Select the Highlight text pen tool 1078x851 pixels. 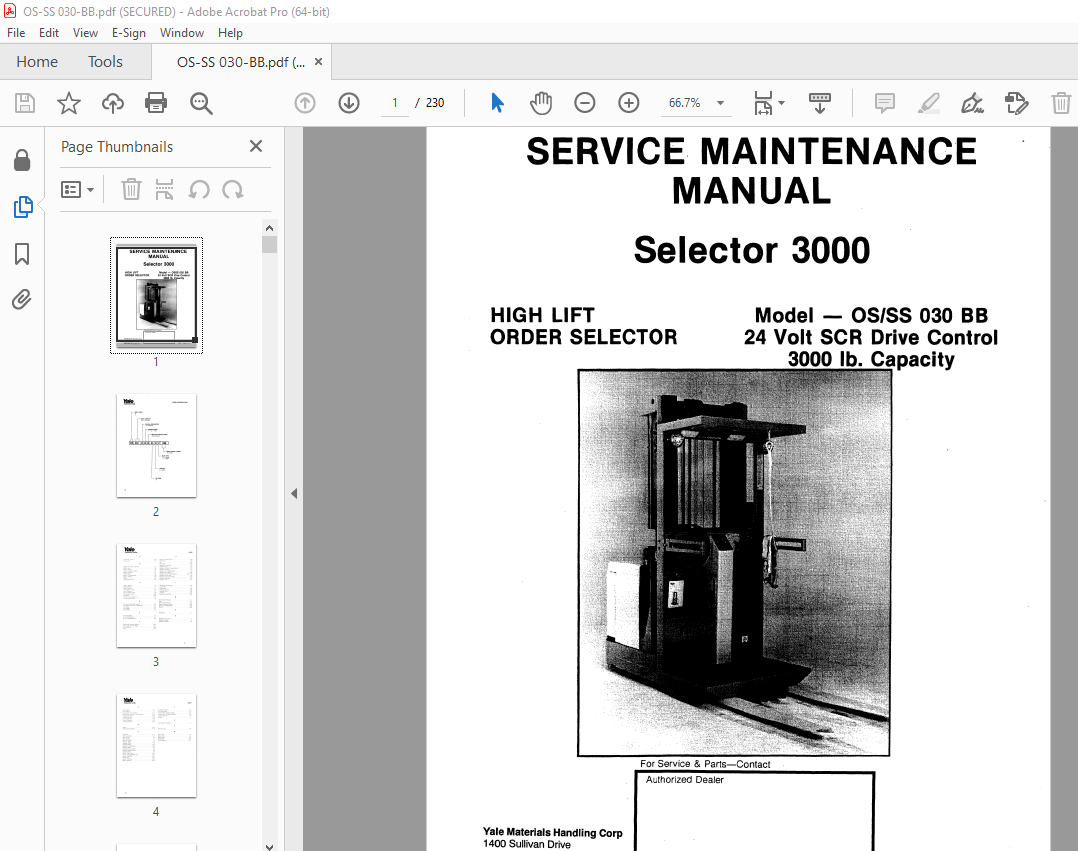tap(929, 103)
